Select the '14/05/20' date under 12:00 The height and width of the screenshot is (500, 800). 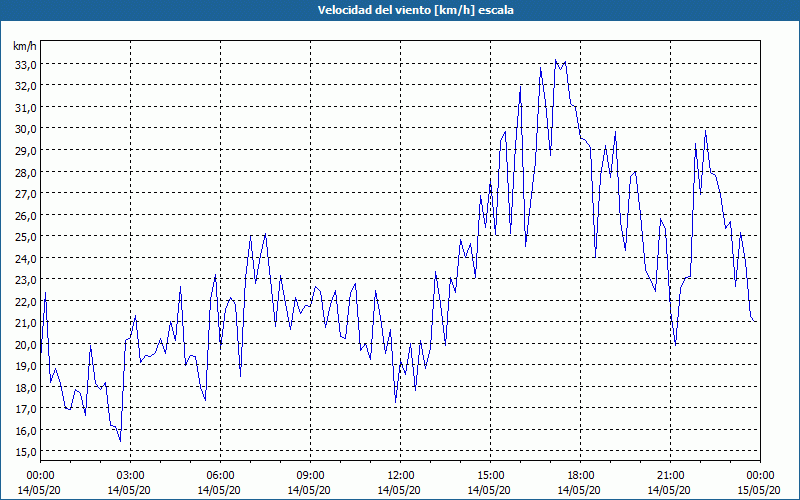click(400, 490)
